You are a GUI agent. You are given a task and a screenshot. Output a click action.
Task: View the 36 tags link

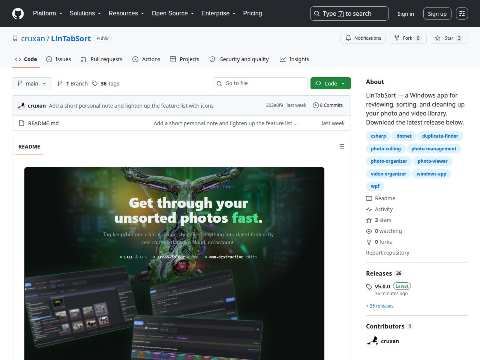pos(106,83)
